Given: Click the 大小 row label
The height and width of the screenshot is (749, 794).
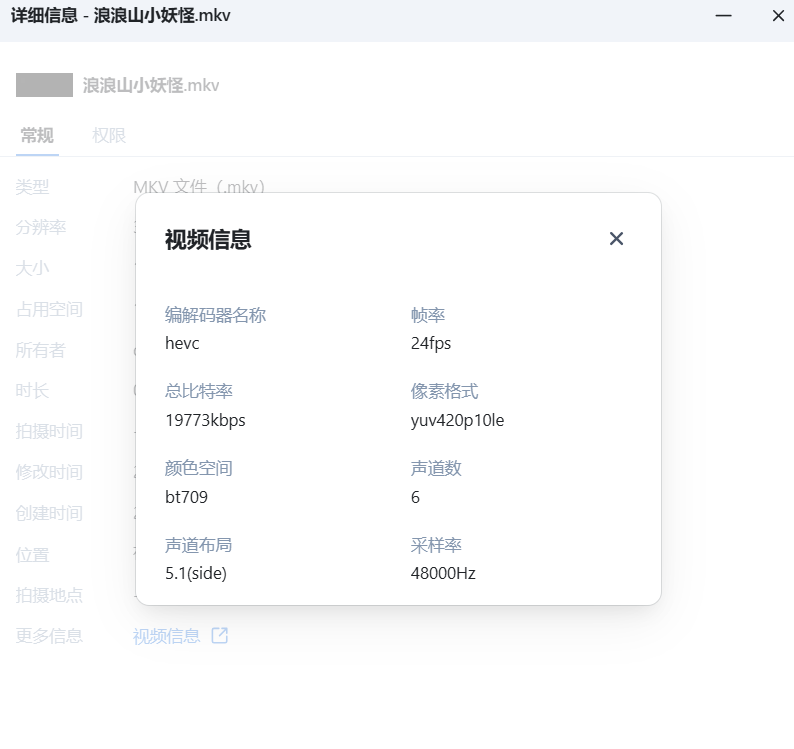Looking at the screenshot, I should [x=32, y=268].
